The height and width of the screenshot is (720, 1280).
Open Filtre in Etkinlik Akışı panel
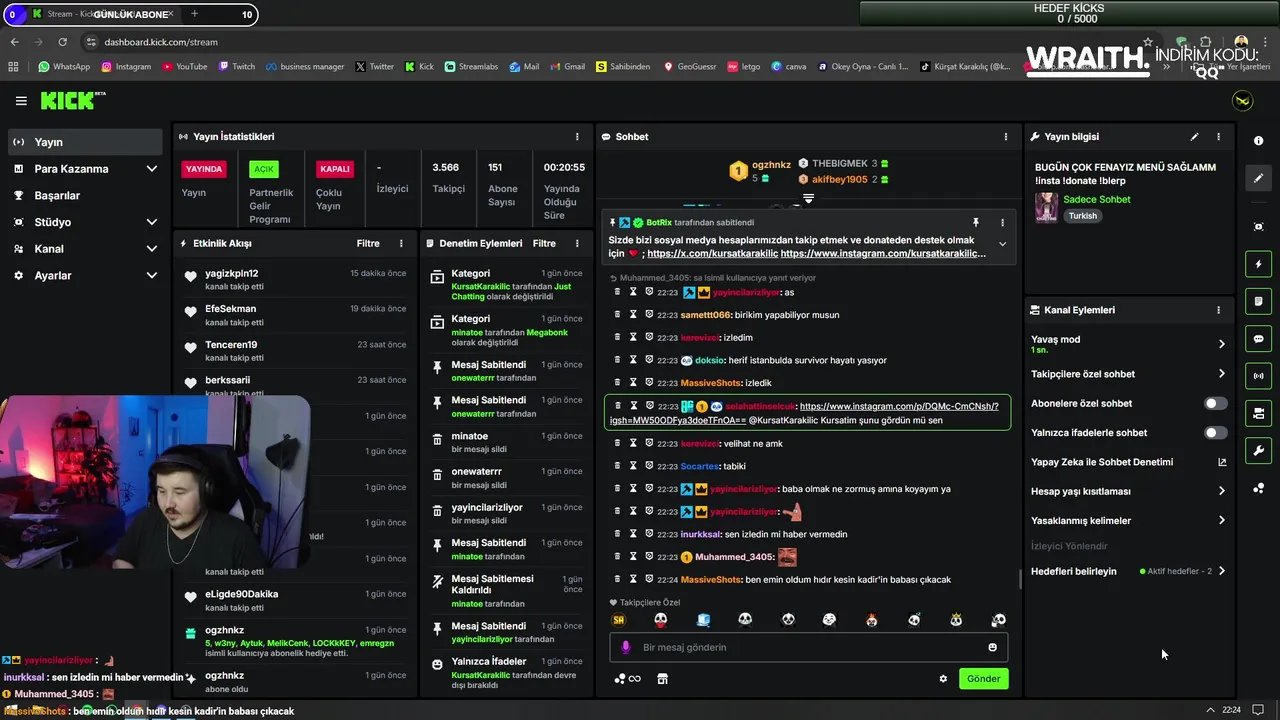(368, 243)
